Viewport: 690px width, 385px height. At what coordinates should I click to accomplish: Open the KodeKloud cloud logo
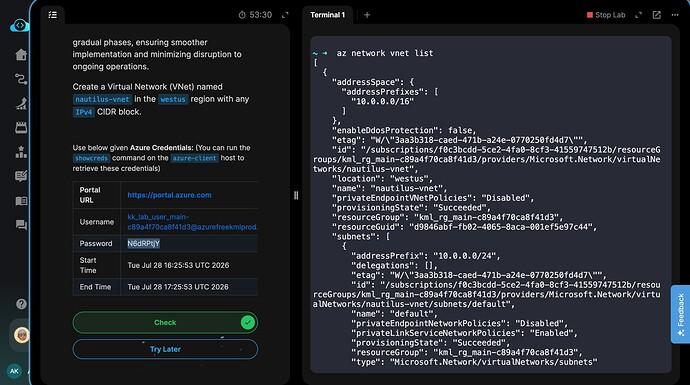(19, 26)
